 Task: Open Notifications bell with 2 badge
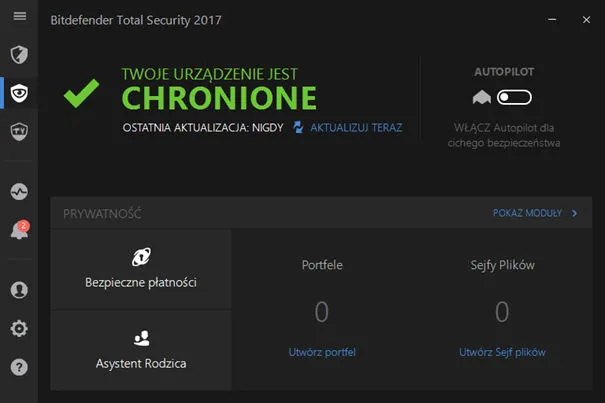pyautogui.click(x=20, y=230)
